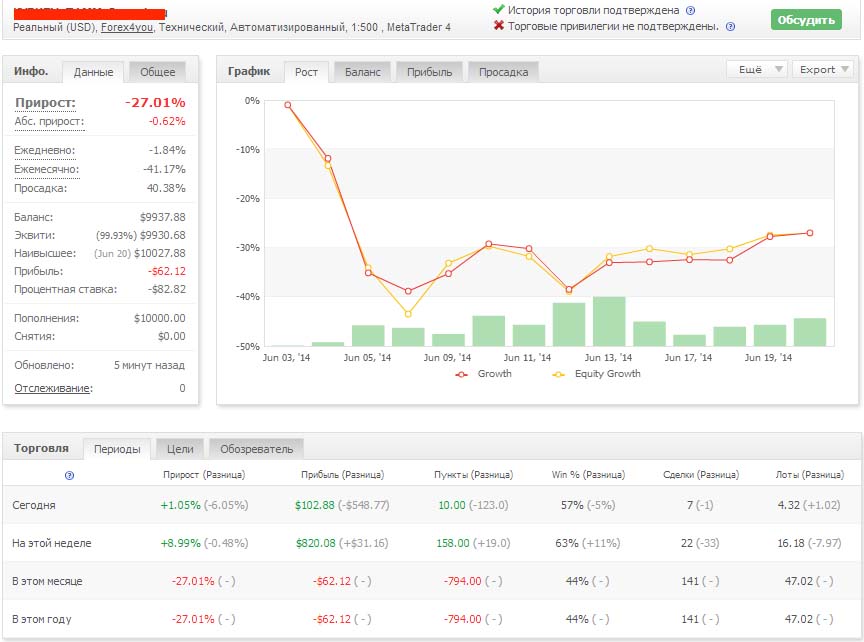The width and height of the screenshot is (864, 642).
Task: Click the help icon in trading table header
Action: (x=69, y=475)
